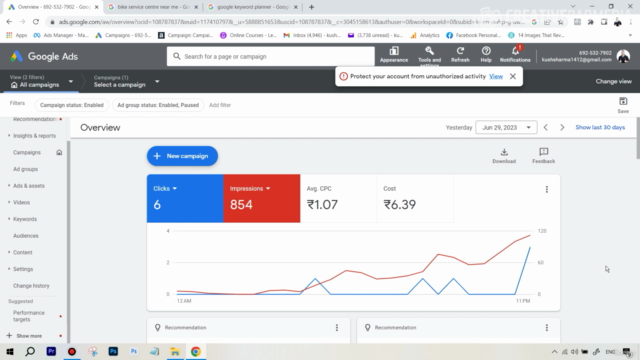Go back in browser history

click(9, 22)
